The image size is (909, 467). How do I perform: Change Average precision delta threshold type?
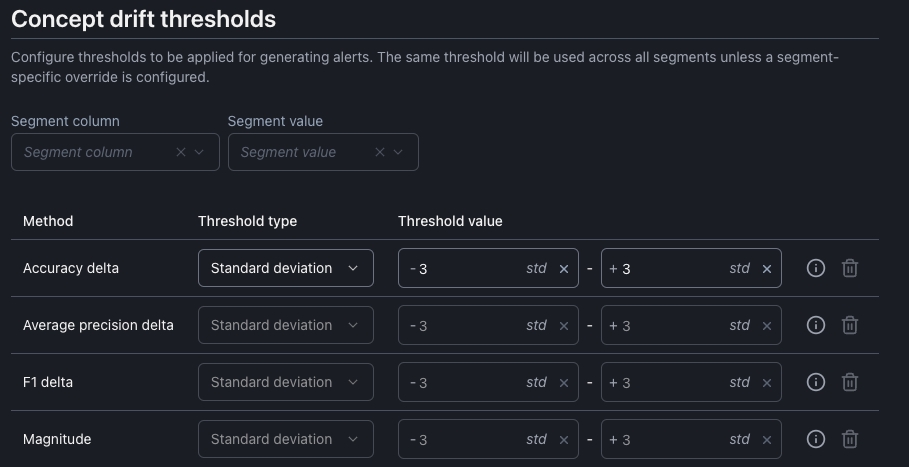coord(285,325)
